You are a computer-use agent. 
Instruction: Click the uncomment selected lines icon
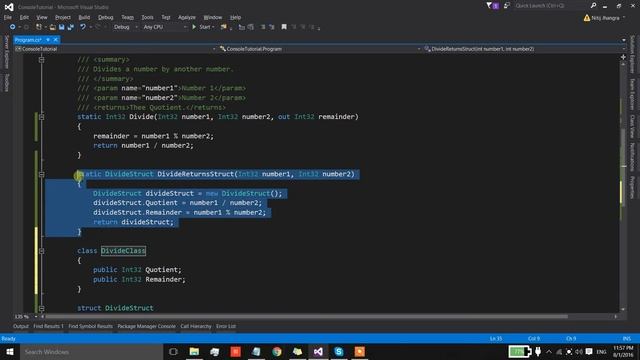pos(271,27)
